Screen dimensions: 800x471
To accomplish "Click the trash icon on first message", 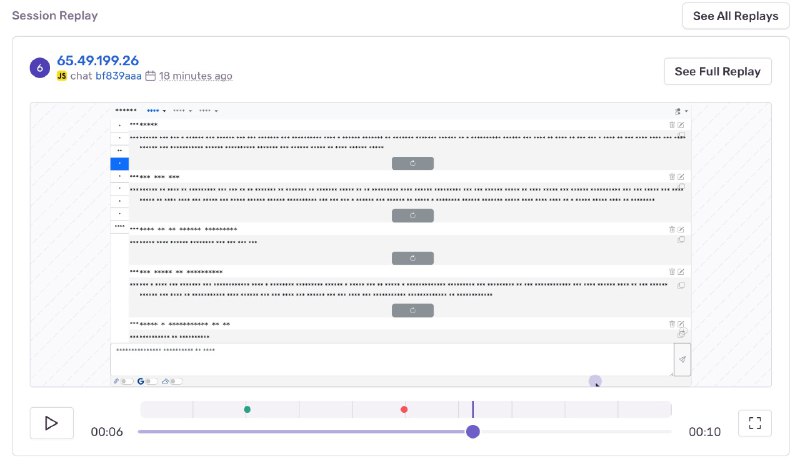I will click(x=672, y=125).
